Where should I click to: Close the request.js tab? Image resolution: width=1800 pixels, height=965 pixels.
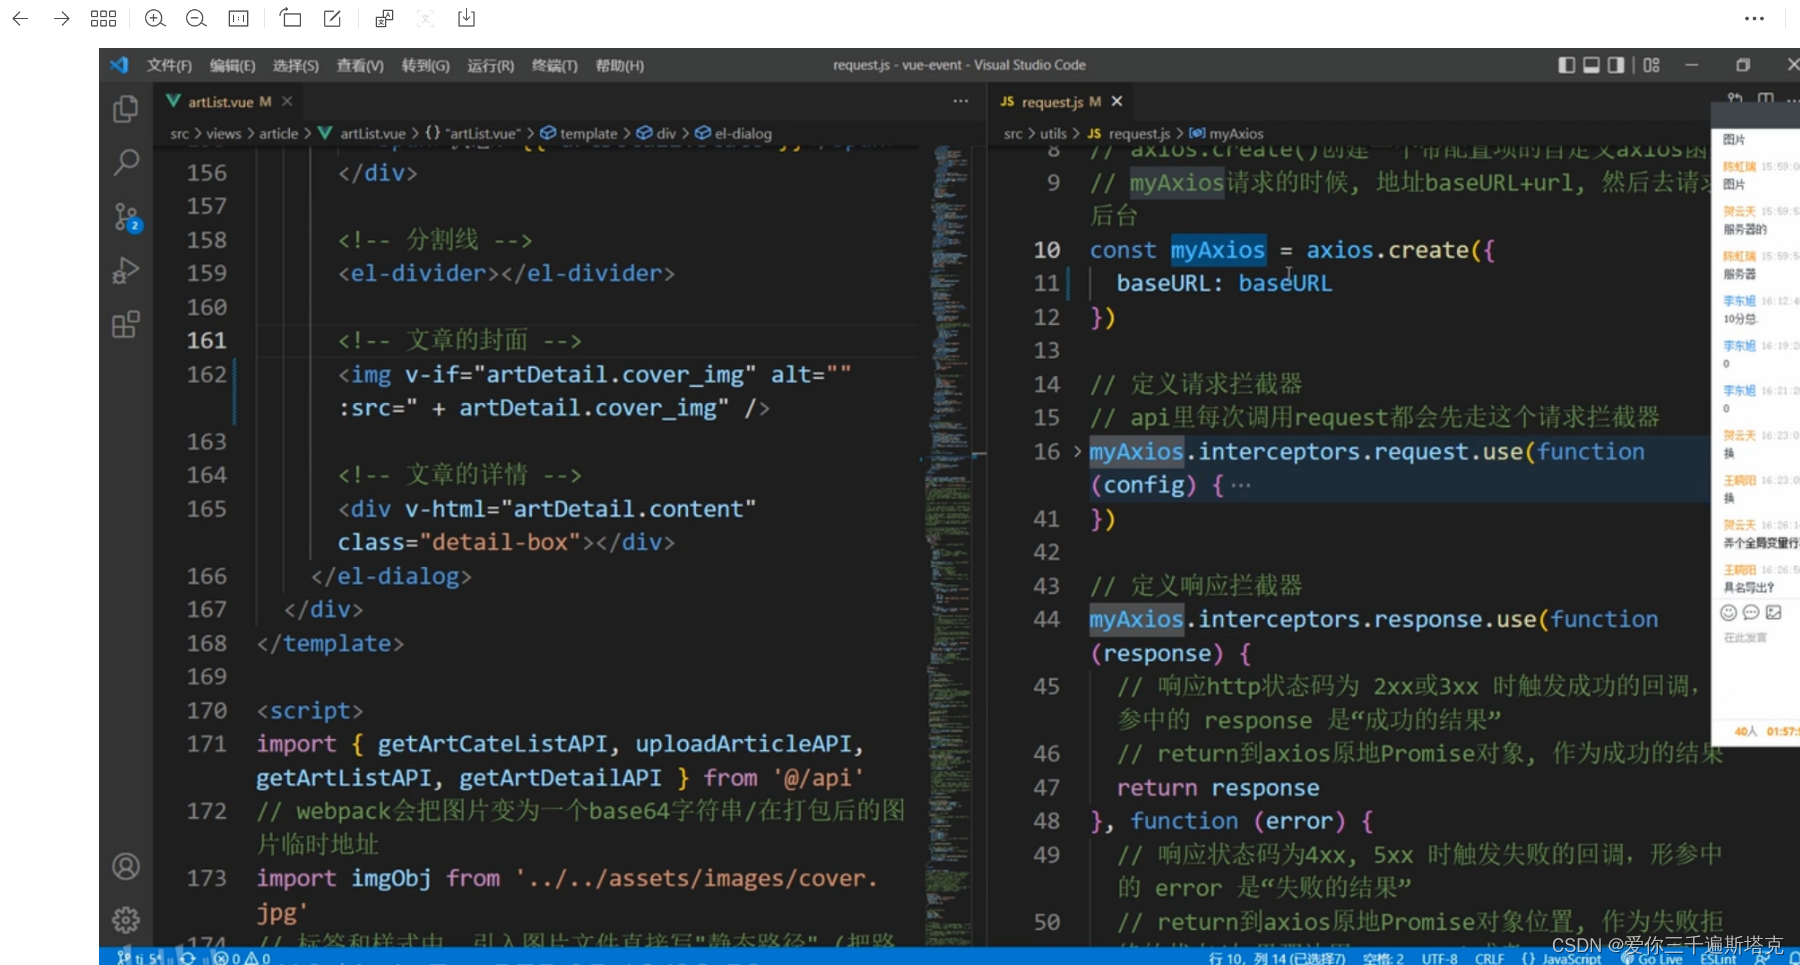coord(1117,101)
